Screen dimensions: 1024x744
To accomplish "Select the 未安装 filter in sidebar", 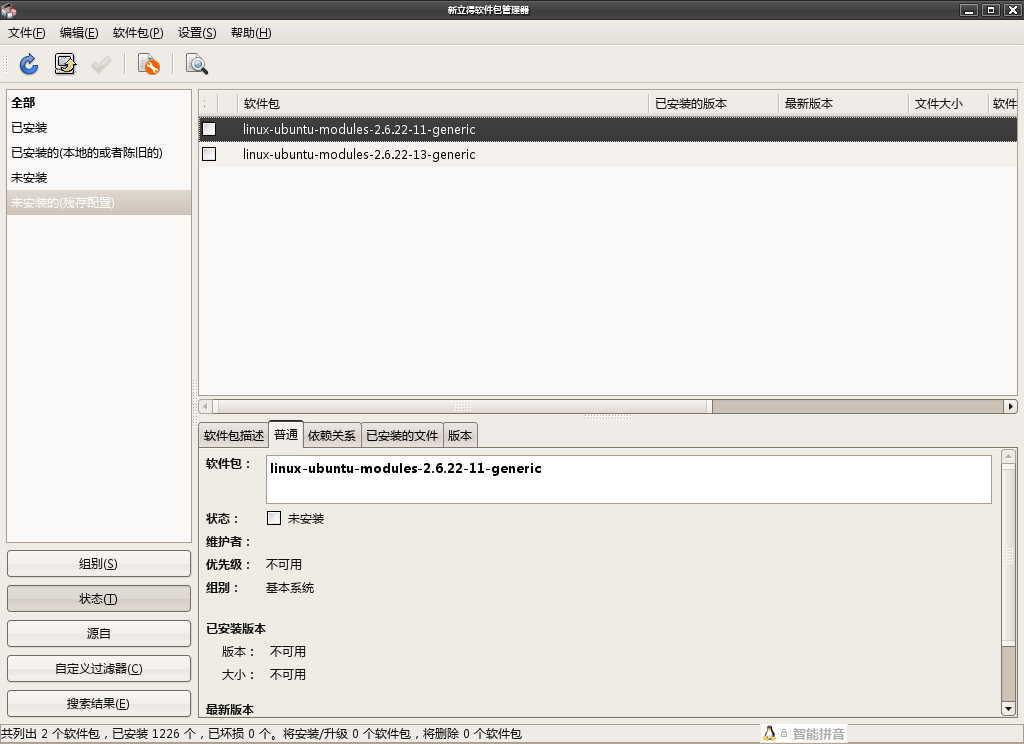I will [99, 177].
